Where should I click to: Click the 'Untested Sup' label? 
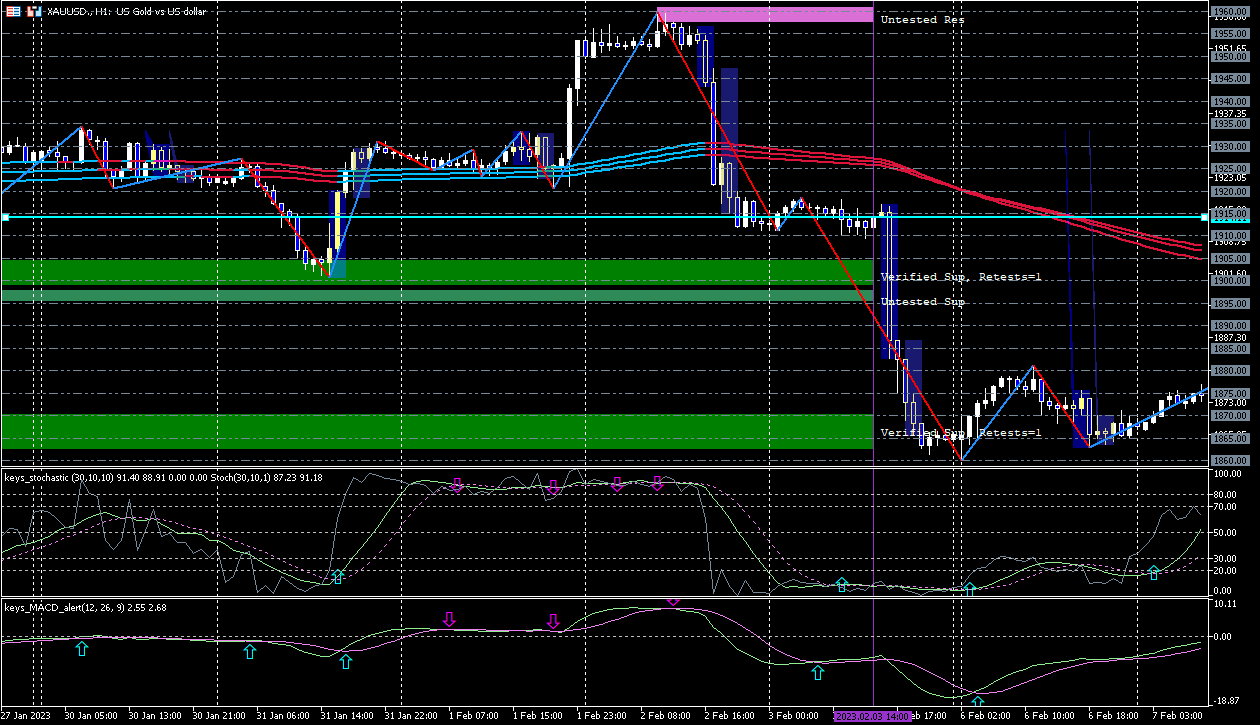click(x=922, y=301)
